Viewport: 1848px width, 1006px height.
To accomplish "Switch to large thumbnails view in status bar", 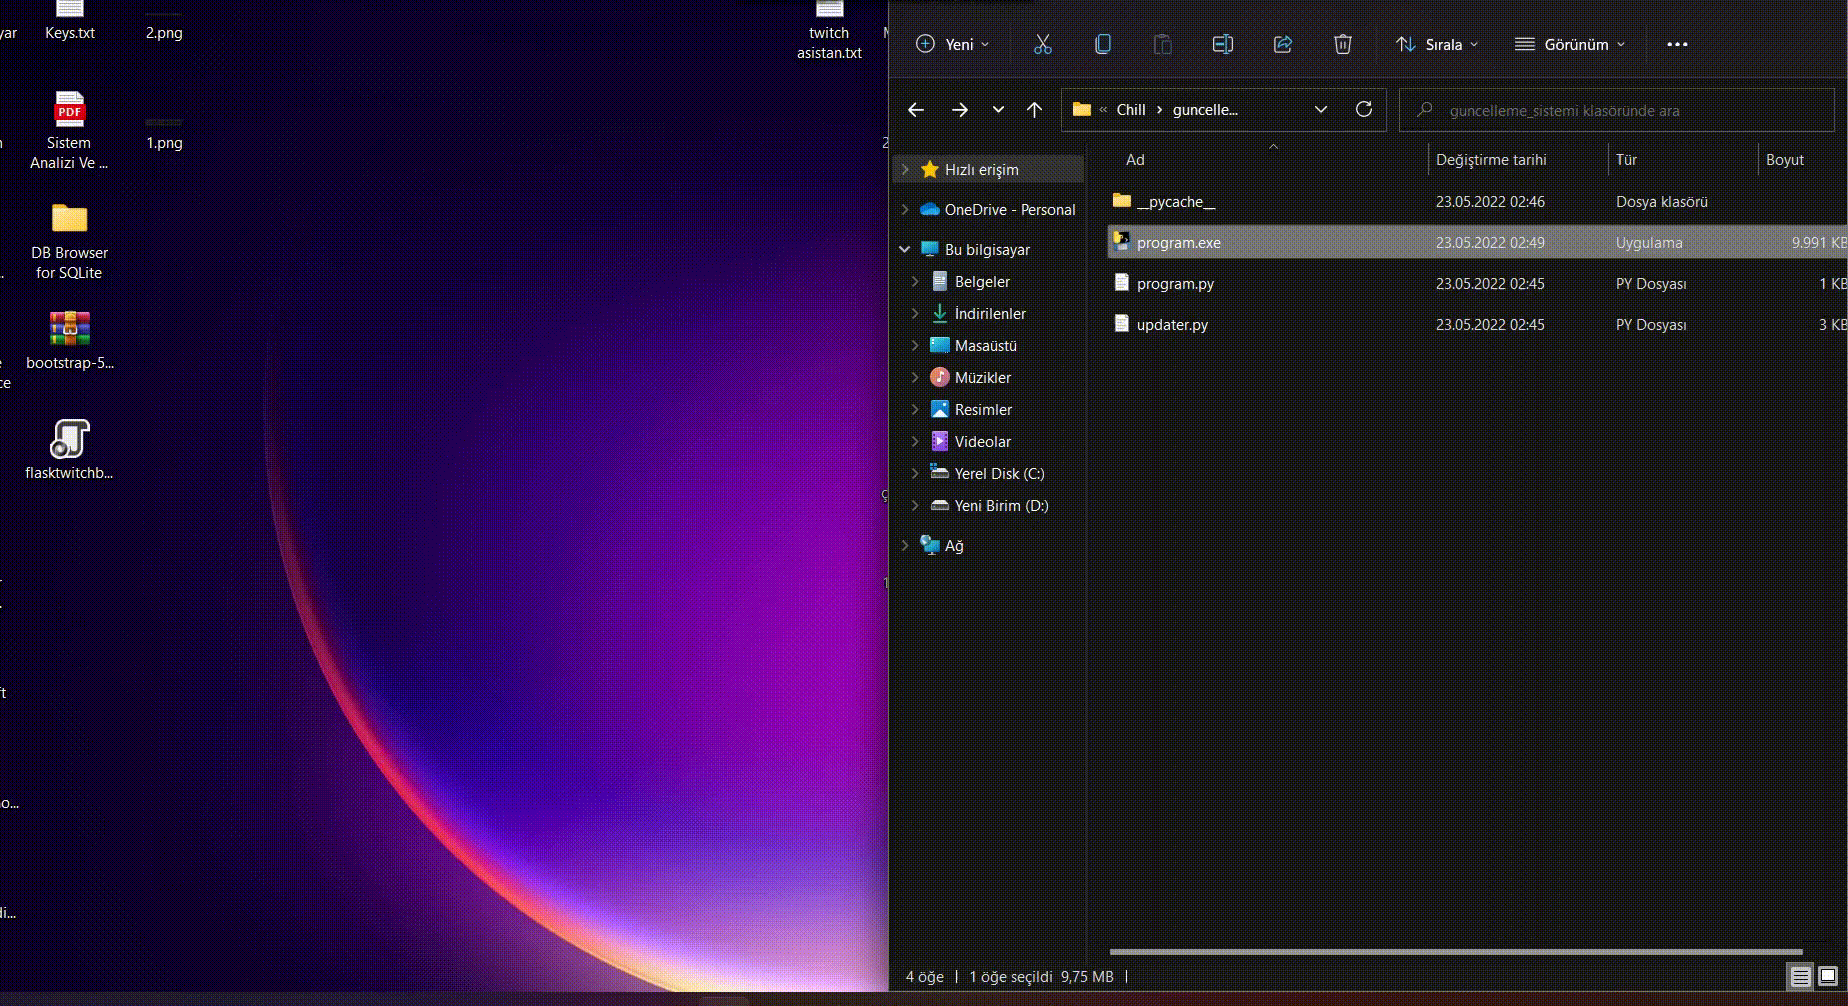I will point(1828,977).
